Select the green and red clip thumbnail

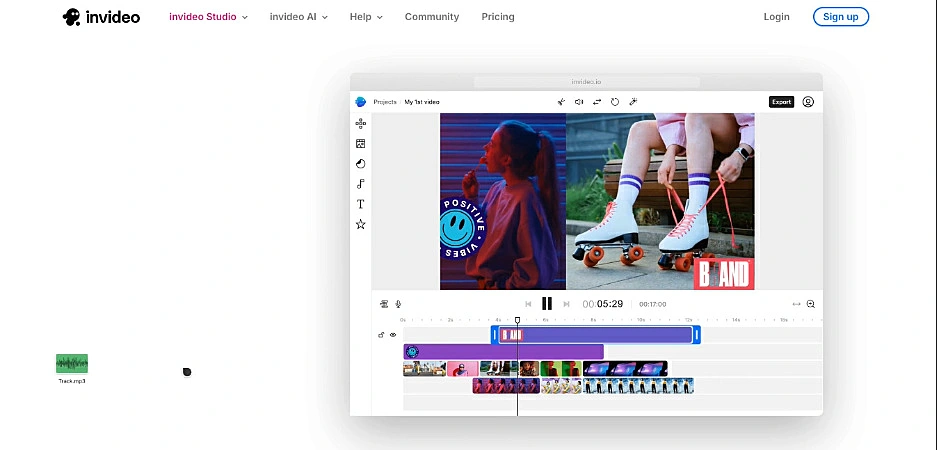(561, 368)
